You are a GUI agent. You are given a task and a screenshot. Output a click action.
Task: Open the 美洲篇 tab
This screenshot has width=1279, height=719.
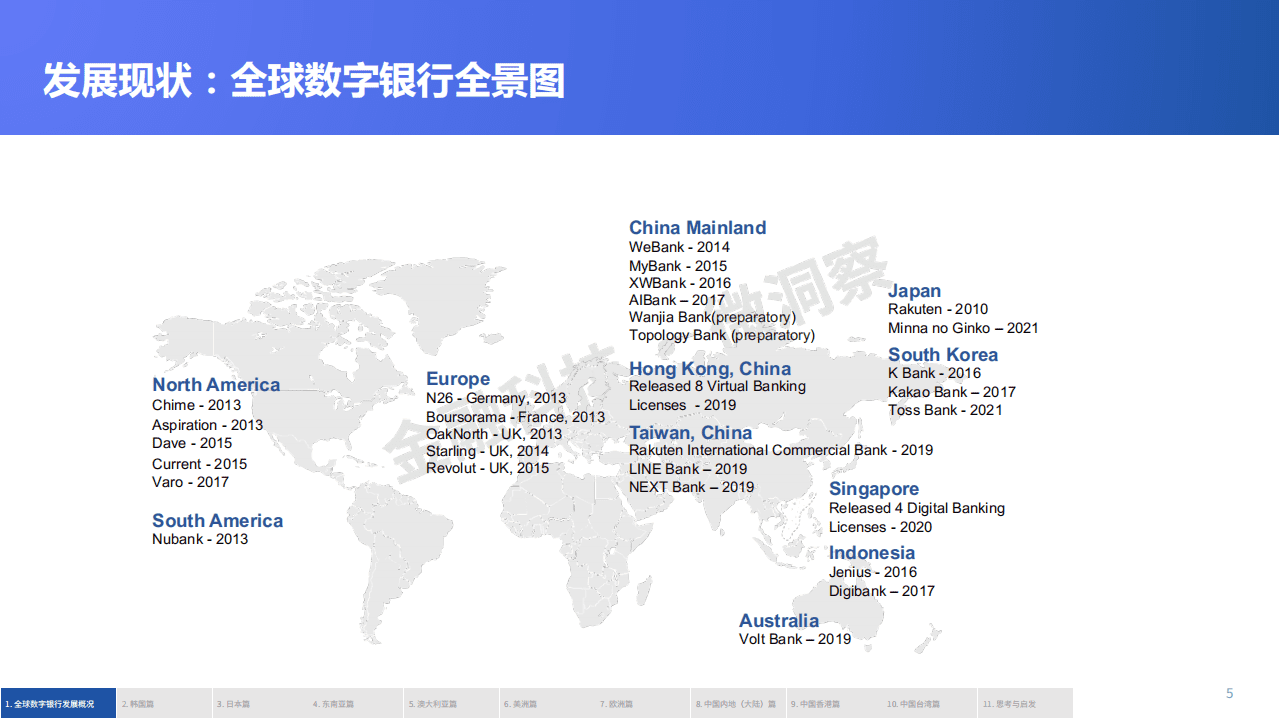point(520,703)
